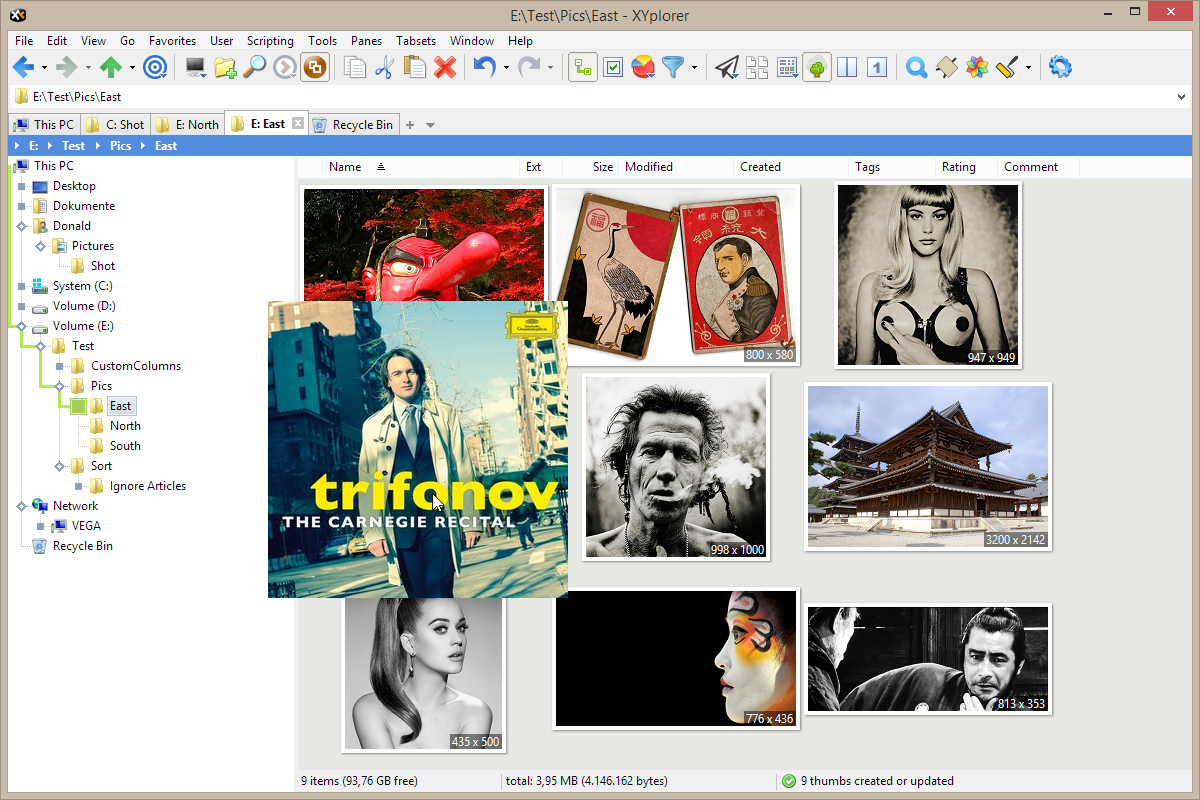Click the pushpin note toolbar icon

[946, 68]
